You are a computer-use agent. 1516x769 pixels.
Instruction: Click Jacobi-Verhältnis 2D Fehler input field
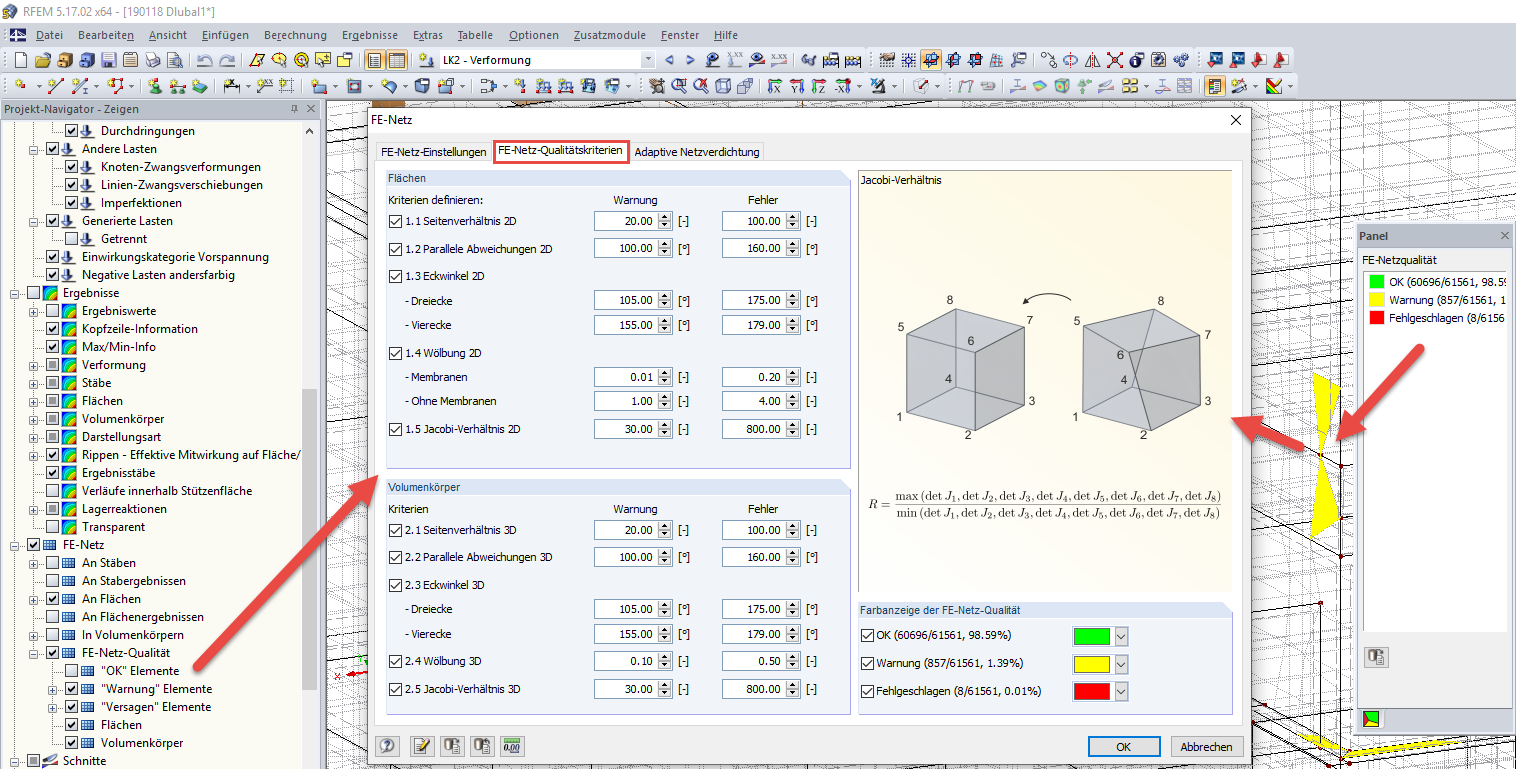(x=754, y=429)
